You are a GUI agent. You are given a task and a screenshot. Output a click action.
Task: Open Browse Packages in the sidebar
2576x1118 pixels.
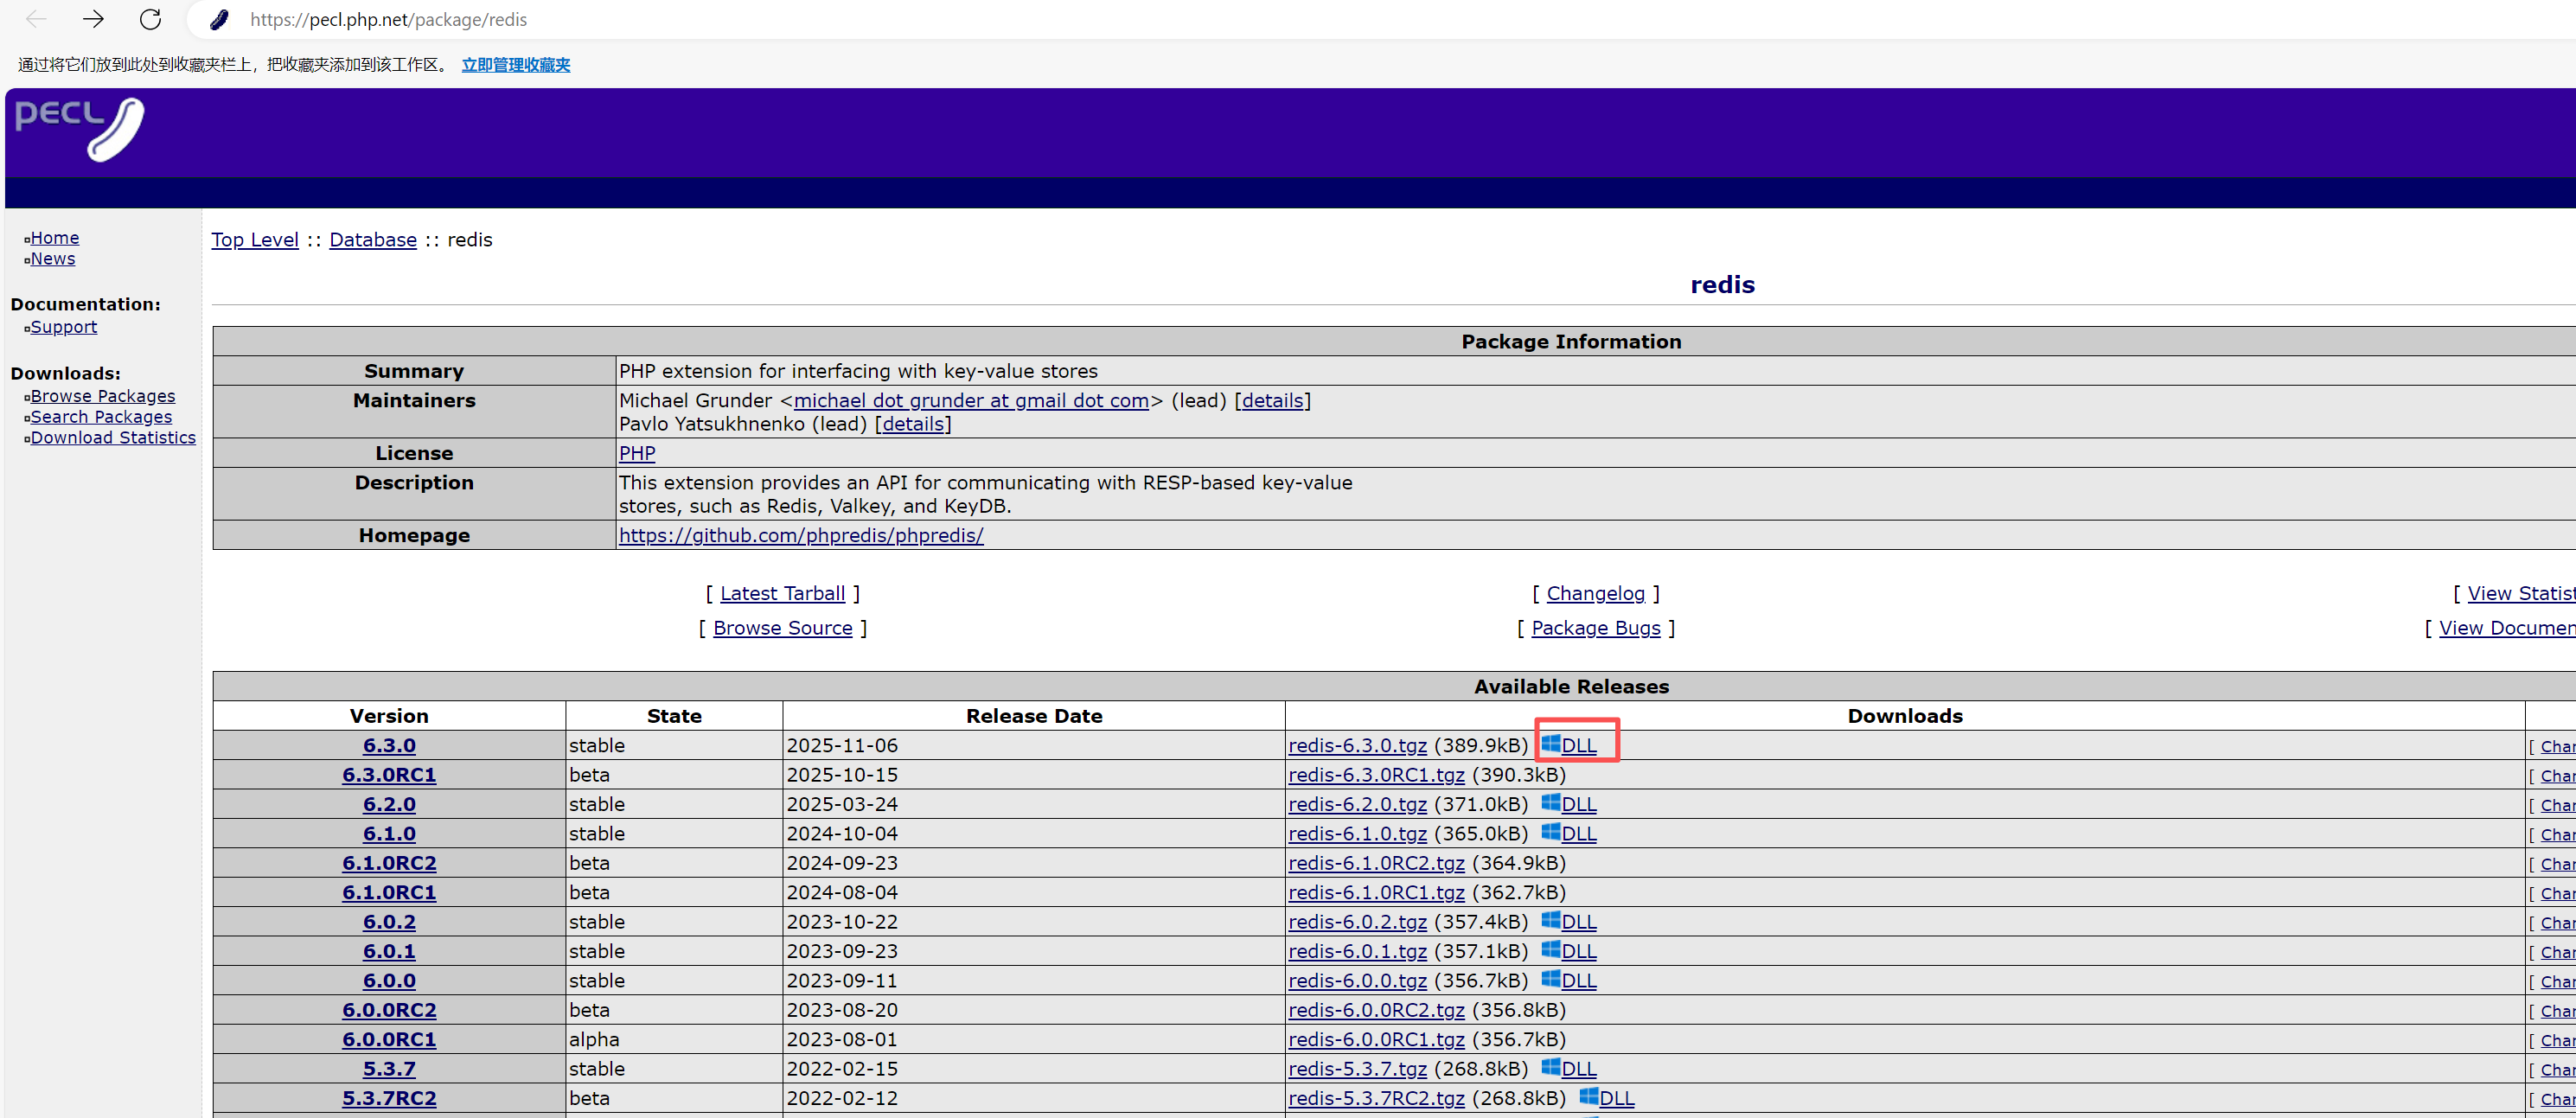click(x=102, y=396)
